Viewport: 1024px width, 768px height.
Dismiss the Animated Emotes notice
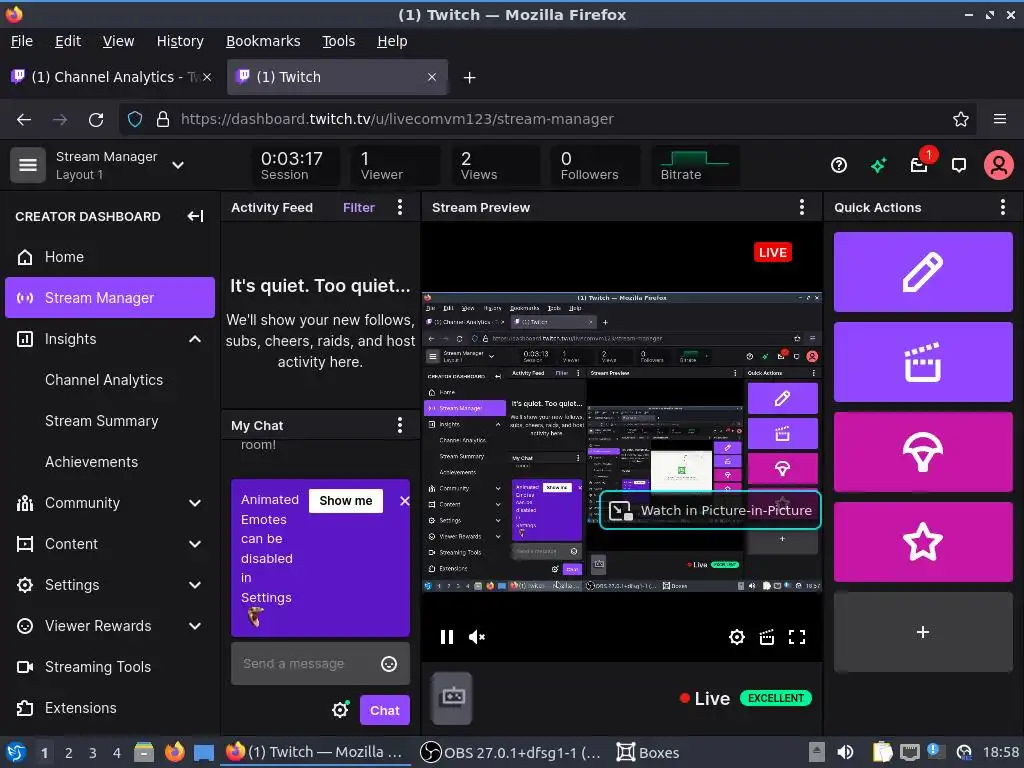tap(404, 501)
